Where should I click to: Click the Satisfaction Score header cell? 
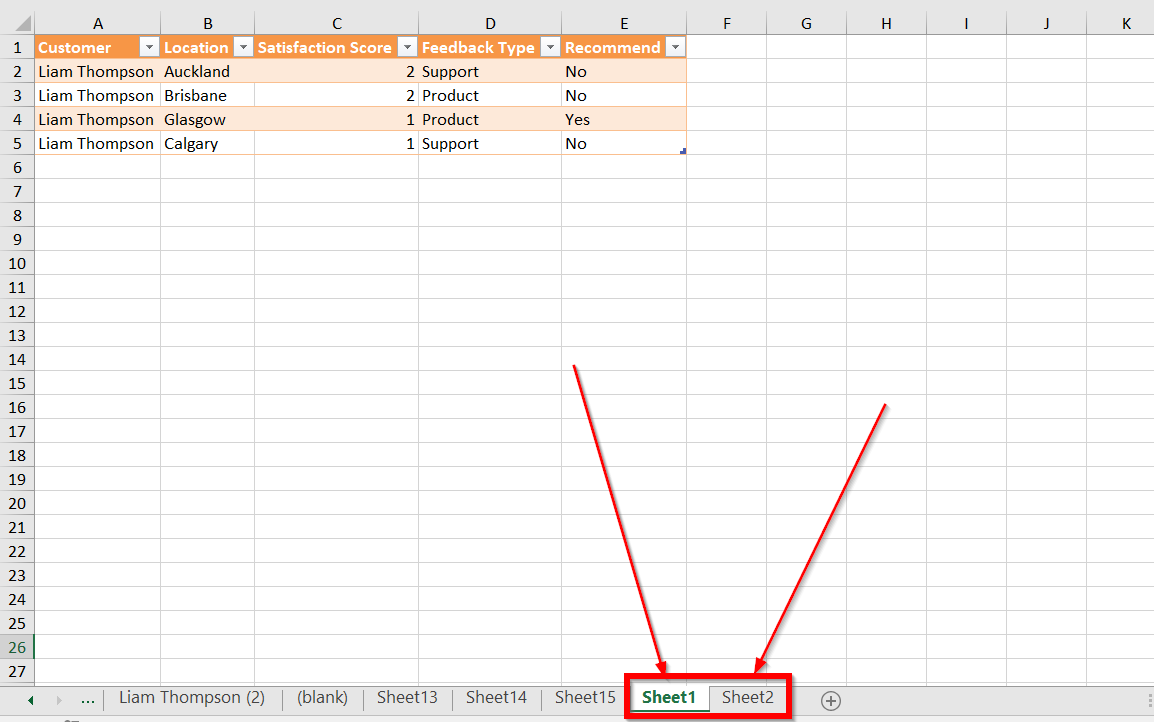(336, 47)
